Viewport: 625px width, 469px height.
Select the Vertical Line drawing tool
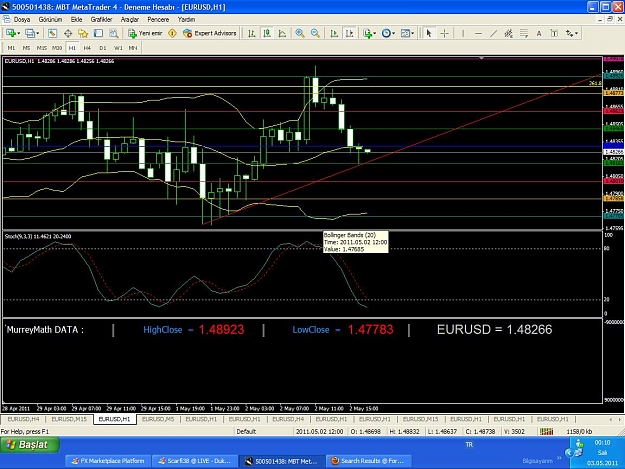463,33
